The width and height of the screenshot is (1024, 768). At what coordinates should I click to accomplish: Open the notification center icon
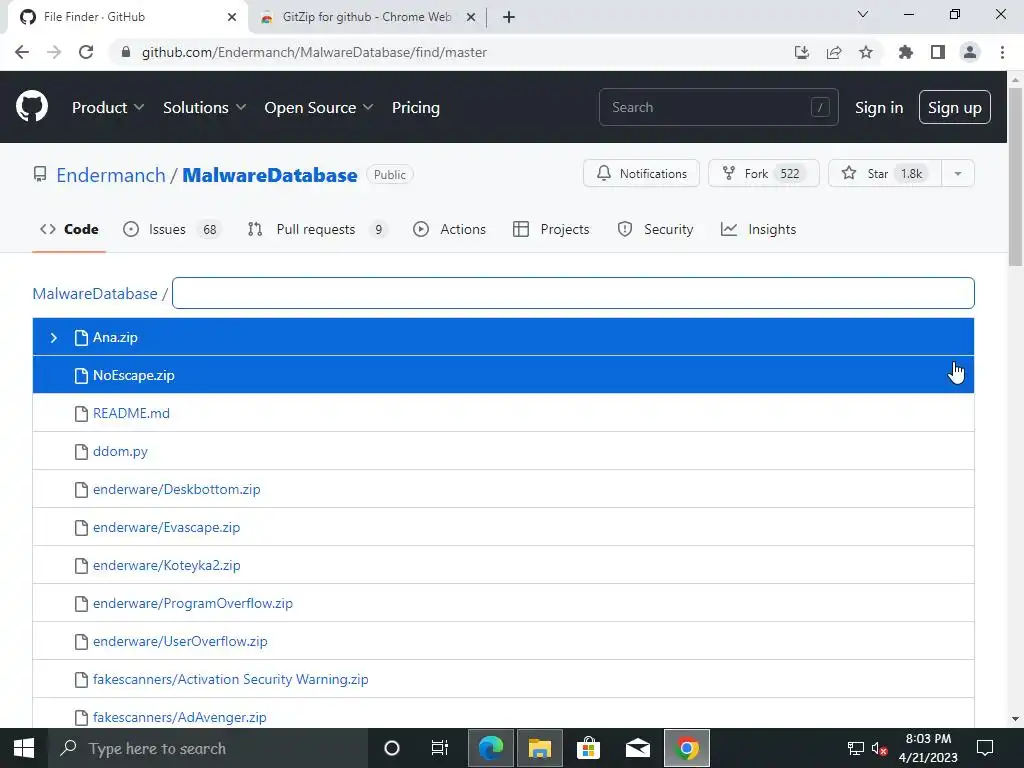click(x=985, y=748)
